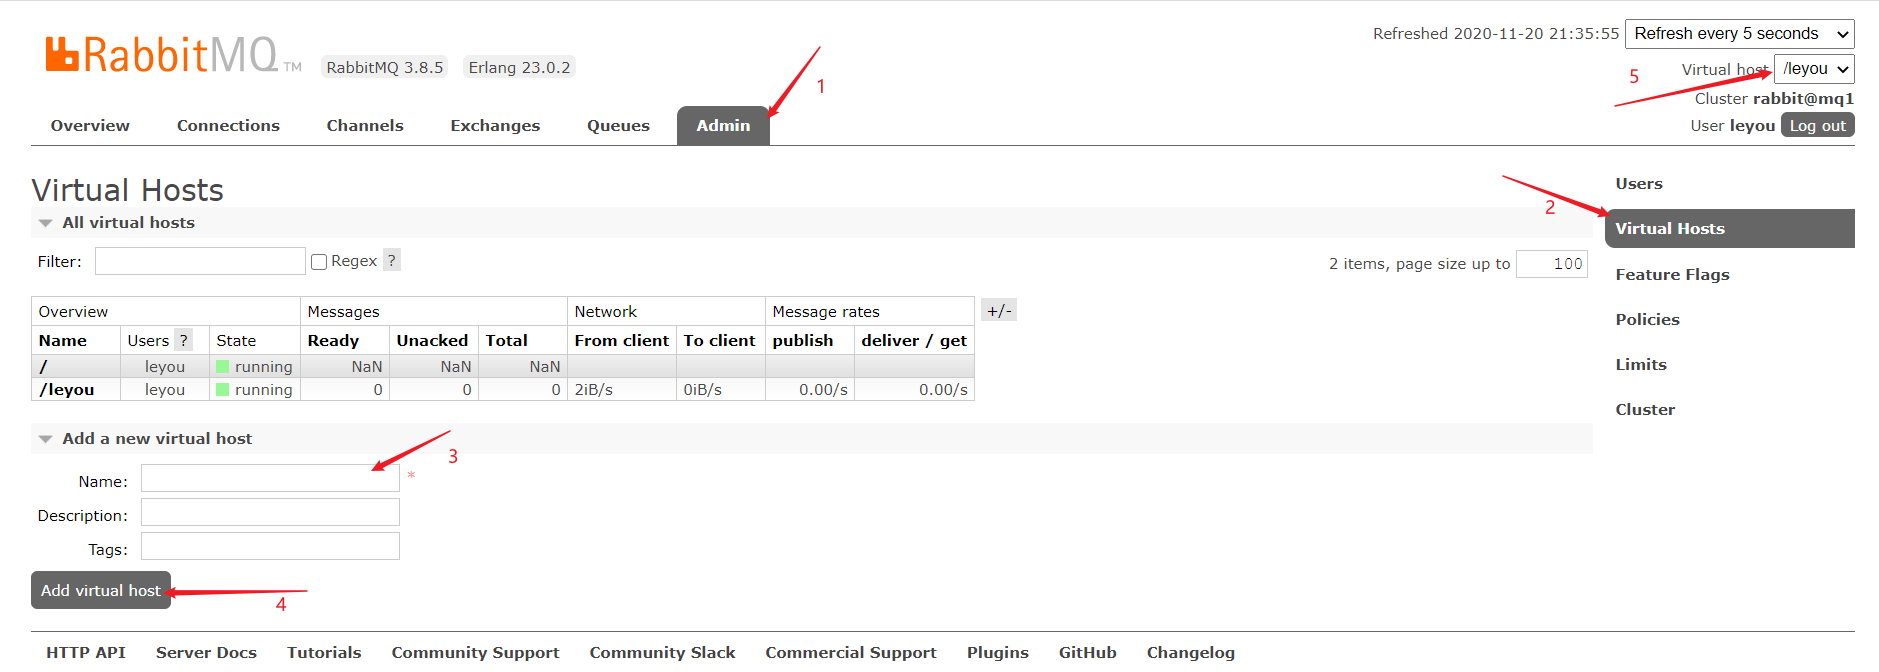Open the Users admin section

click(x=1639, y=183)
